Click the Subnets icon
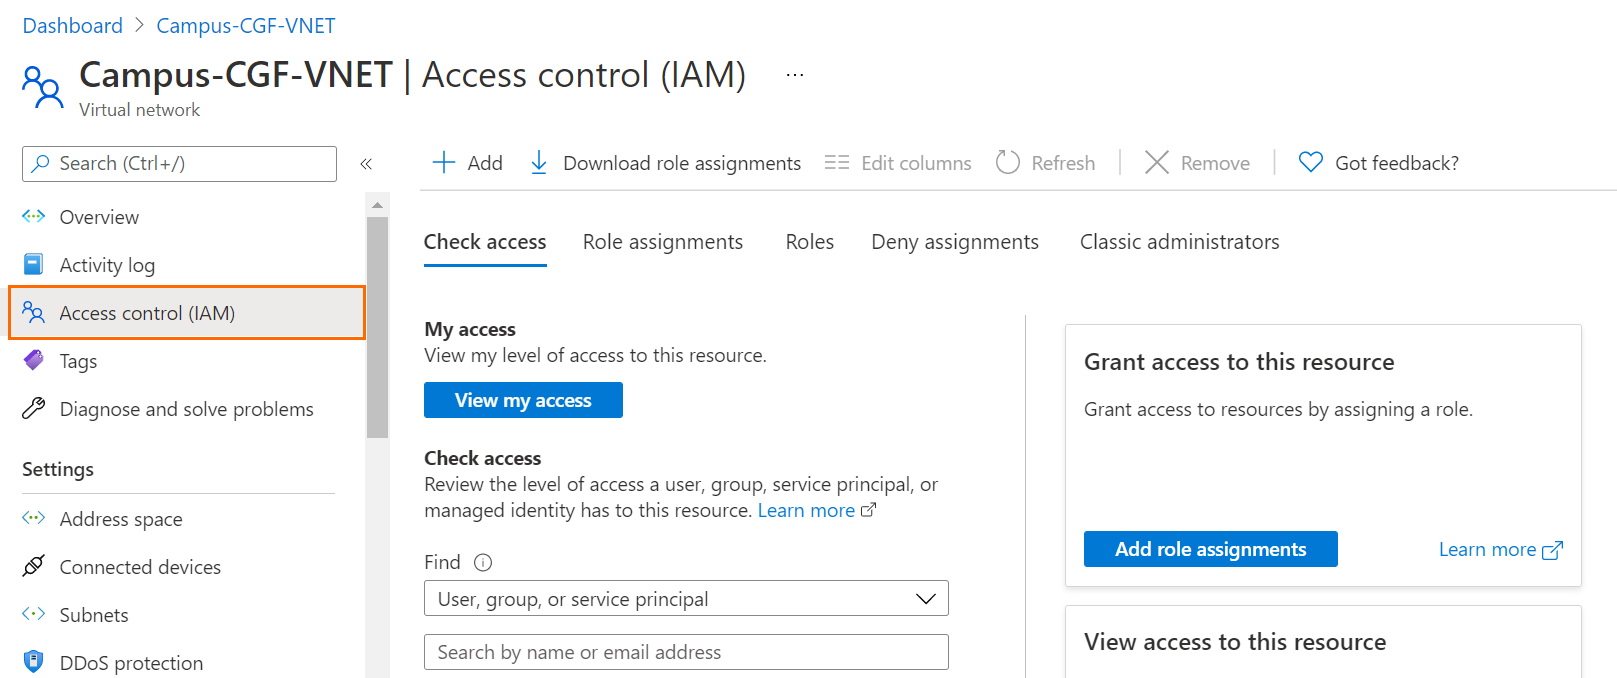 [x=34, y=614]
